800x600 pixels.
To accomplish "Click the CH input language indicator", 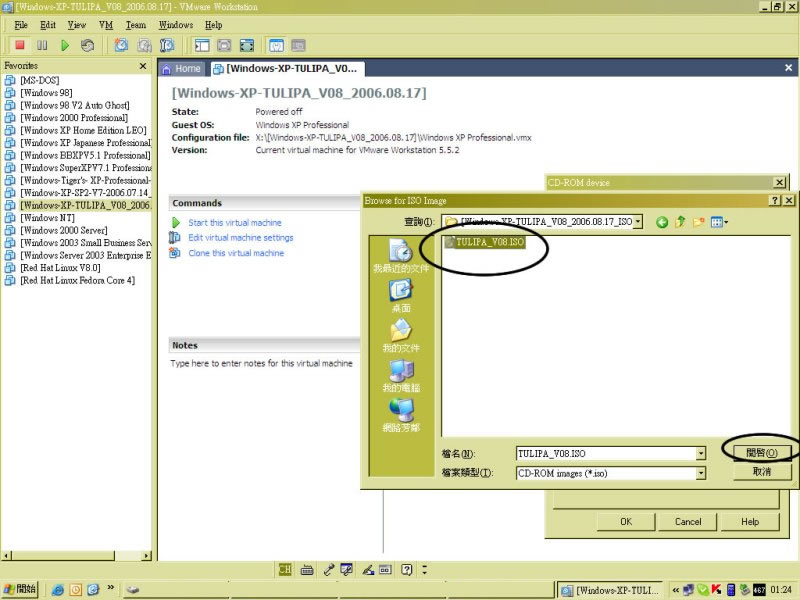I will (285, 569).
